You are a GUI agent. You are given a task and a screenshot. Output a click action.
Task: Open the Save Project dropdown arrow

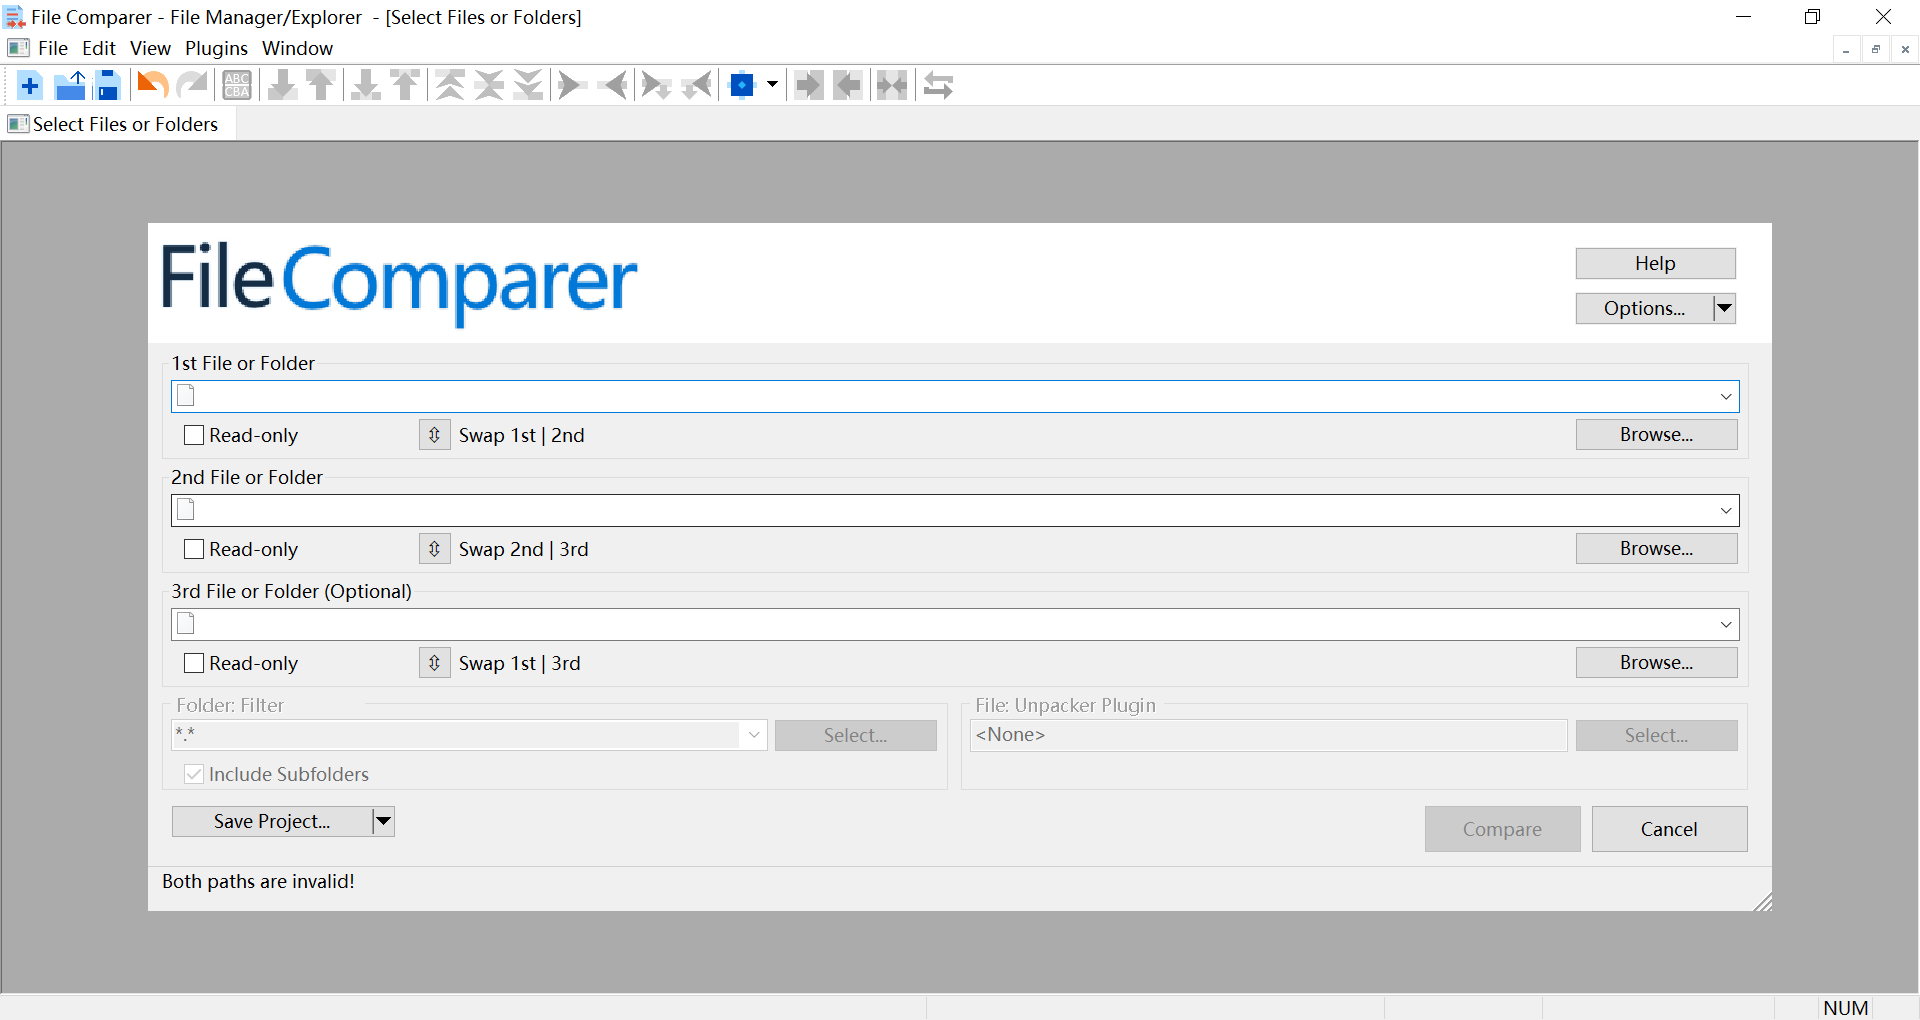click(383, 821)
